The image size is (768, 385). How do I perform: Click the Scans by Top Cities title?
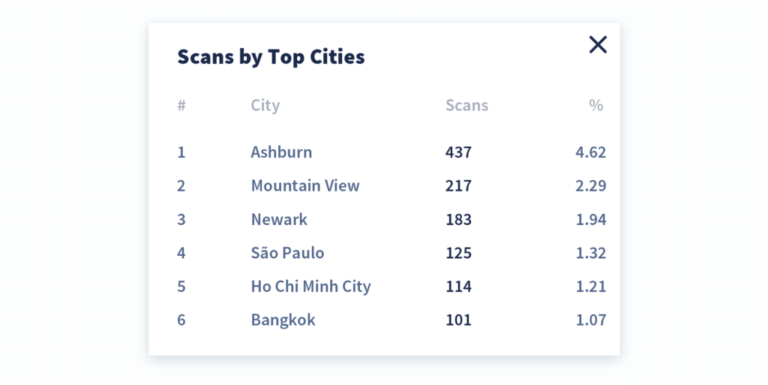[271, 57]
